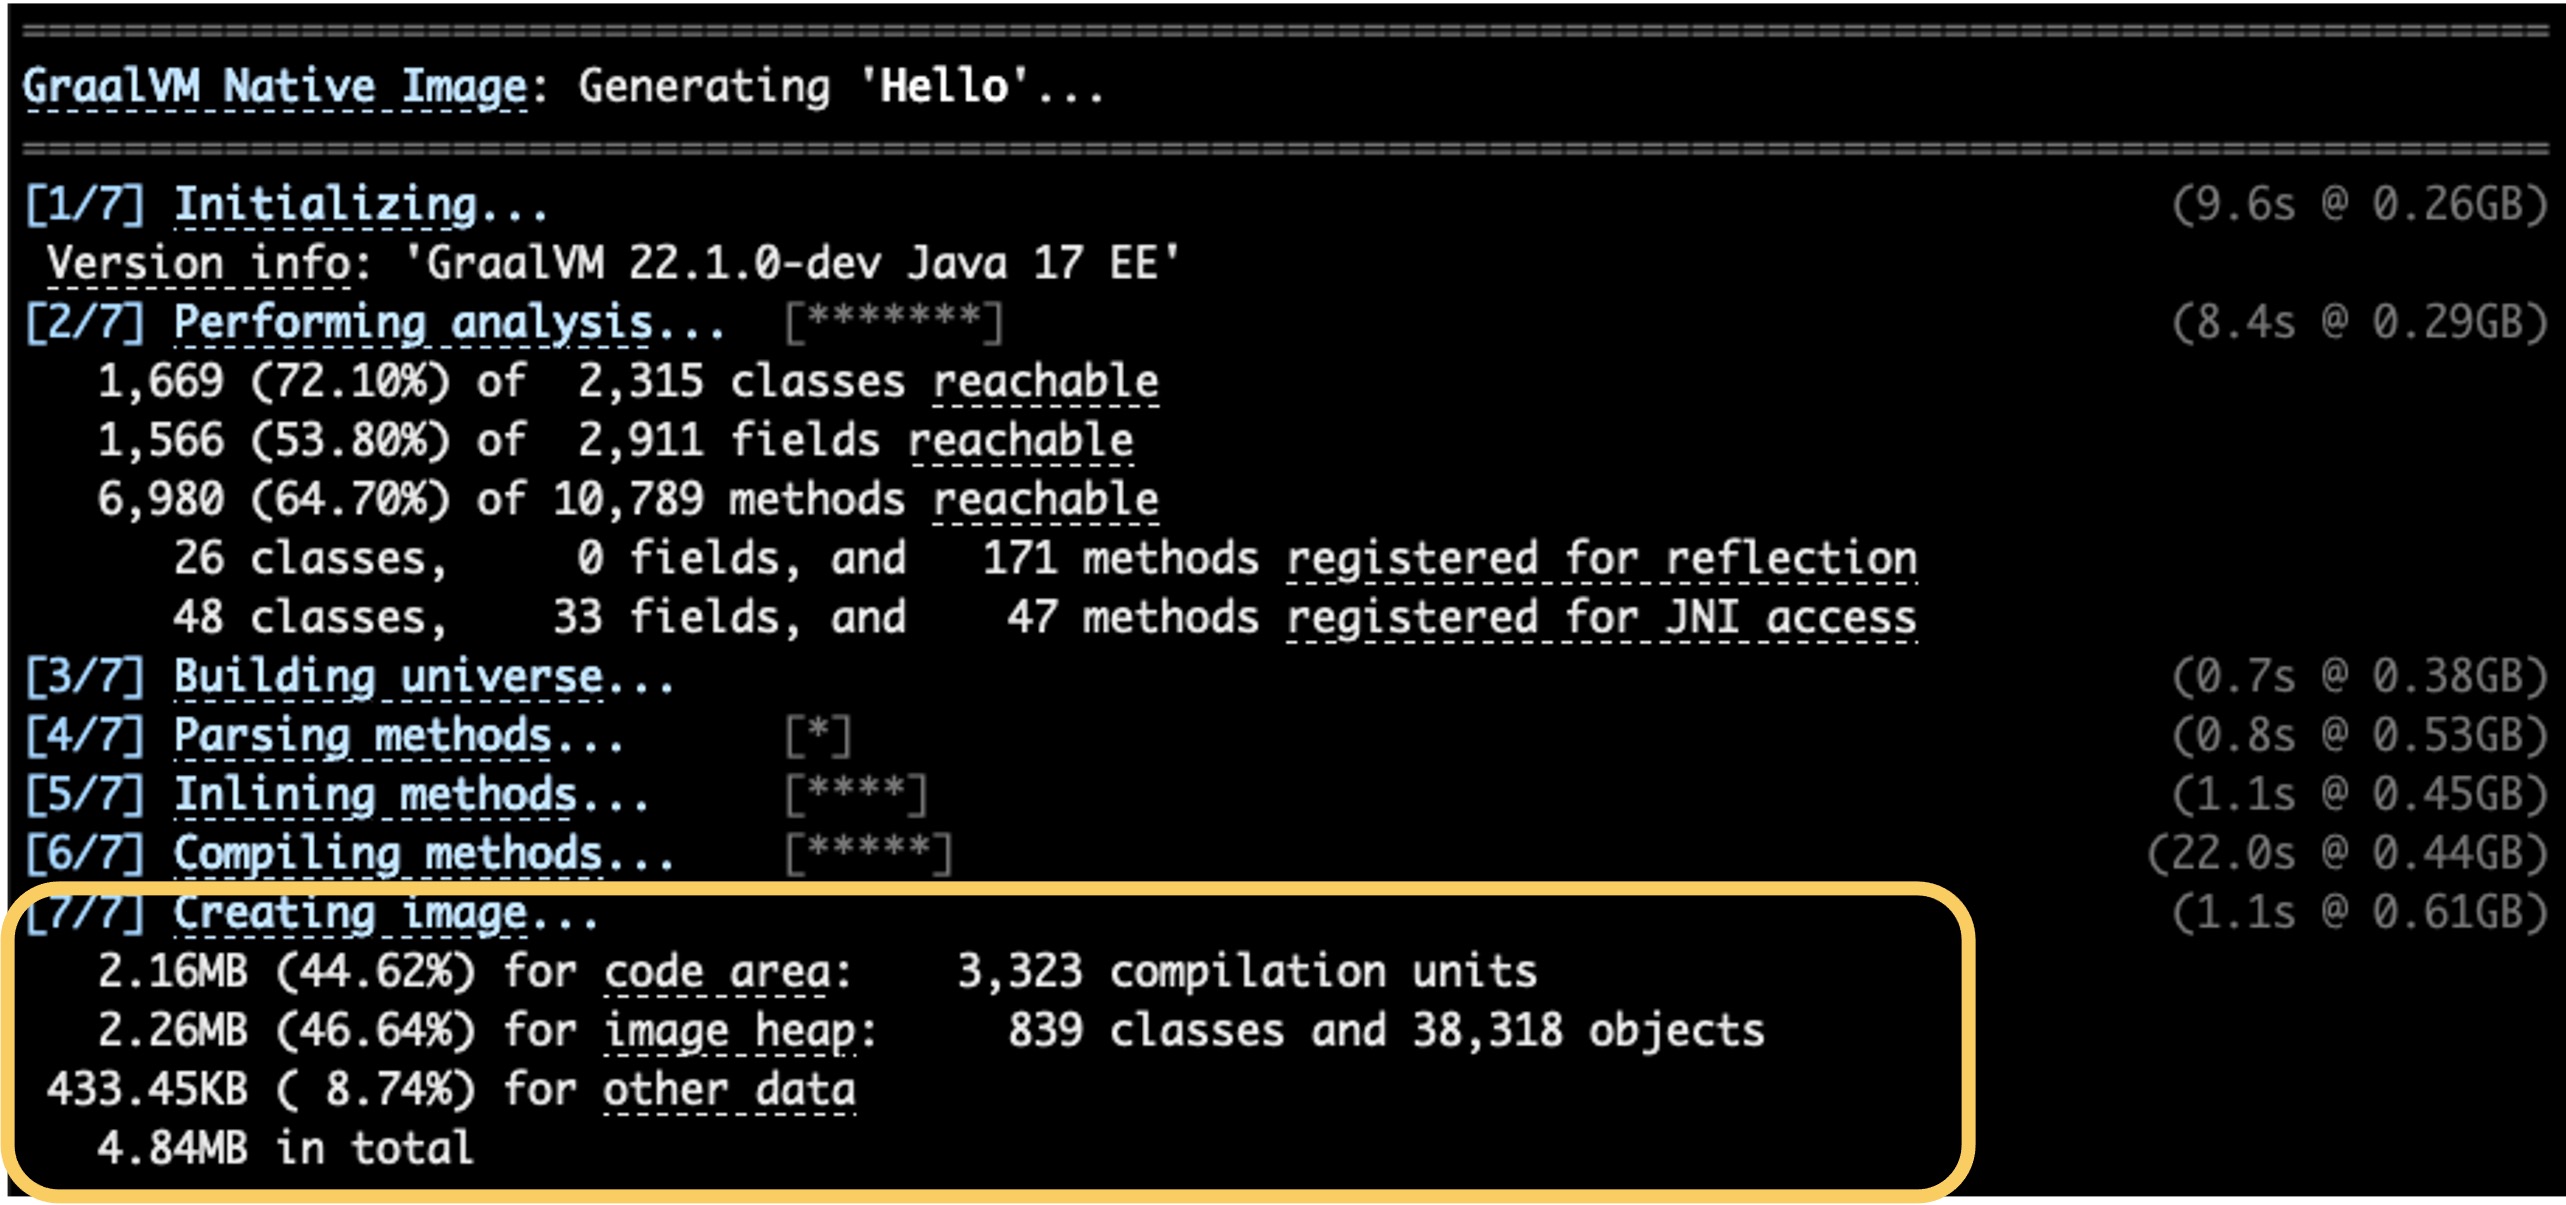Open the 'Performing analysis' stage link
2566x1205 pixels.
[x=413, y=323]
